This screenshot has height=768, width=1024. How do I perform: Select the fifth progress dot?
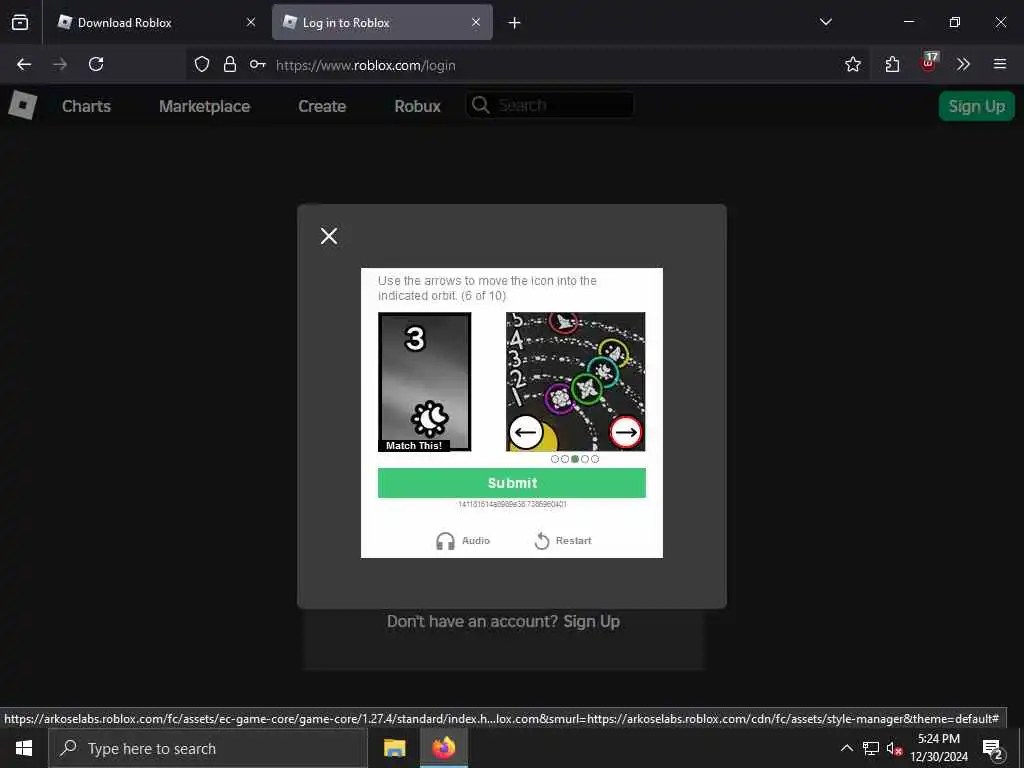coord(595,459)
